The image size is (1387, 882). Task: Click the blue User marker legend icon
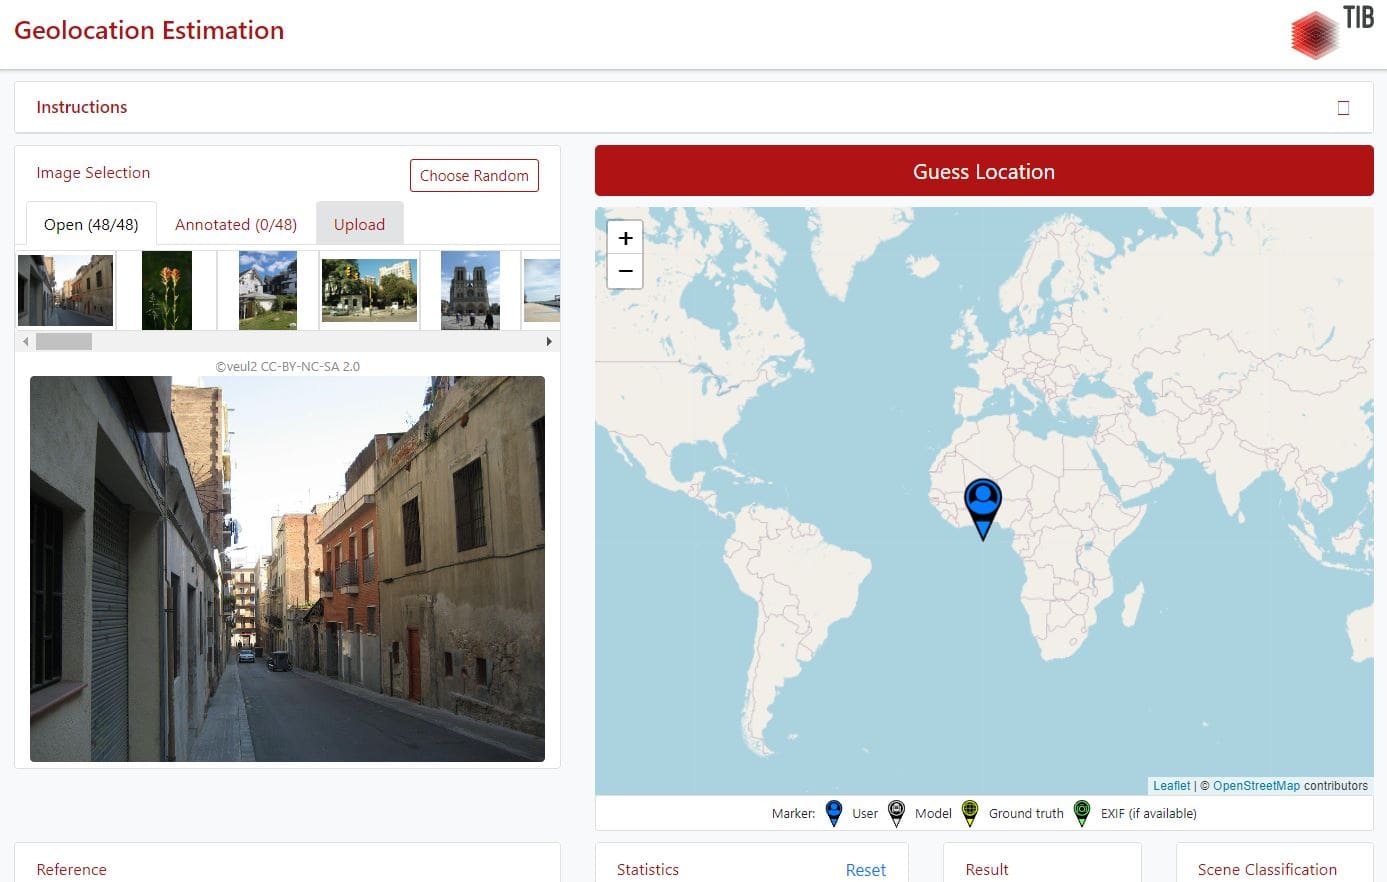point(833,813)
